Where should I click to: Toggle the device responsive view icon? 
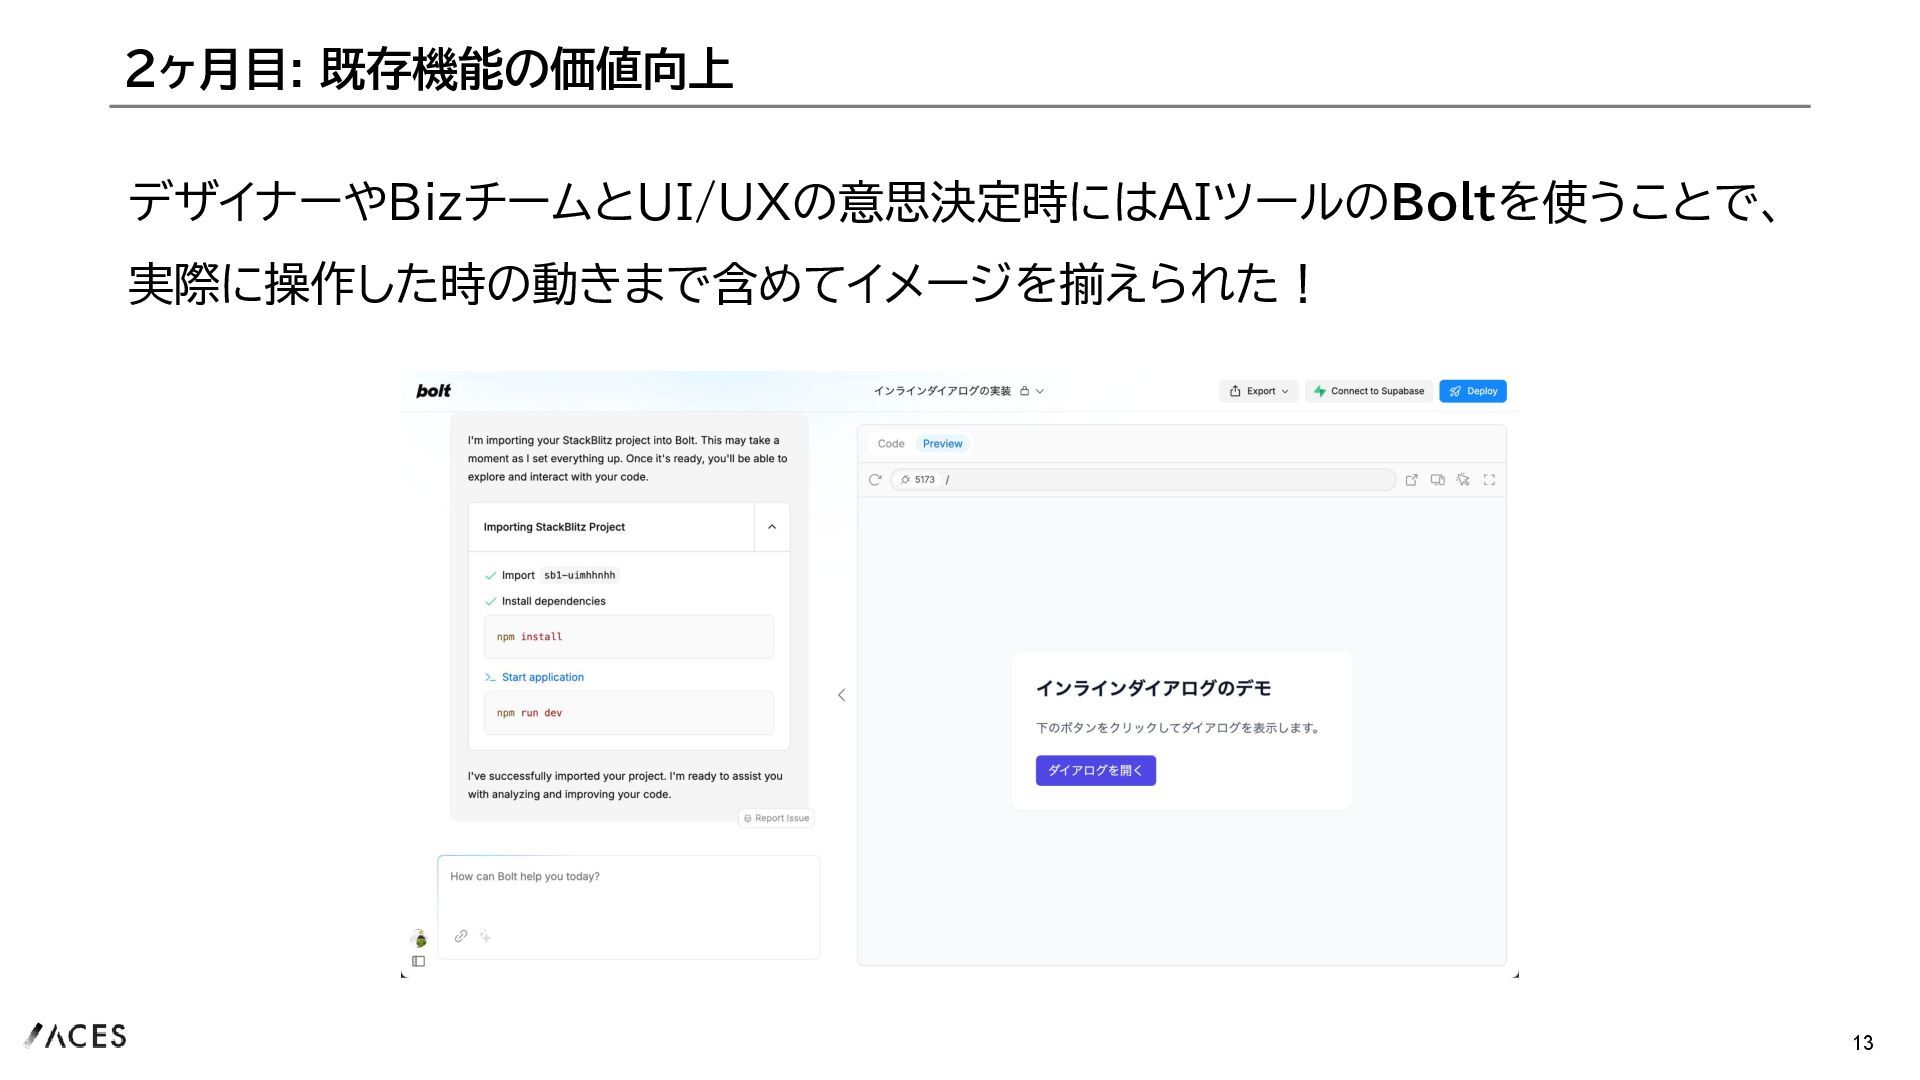[x=1438, y=480]
